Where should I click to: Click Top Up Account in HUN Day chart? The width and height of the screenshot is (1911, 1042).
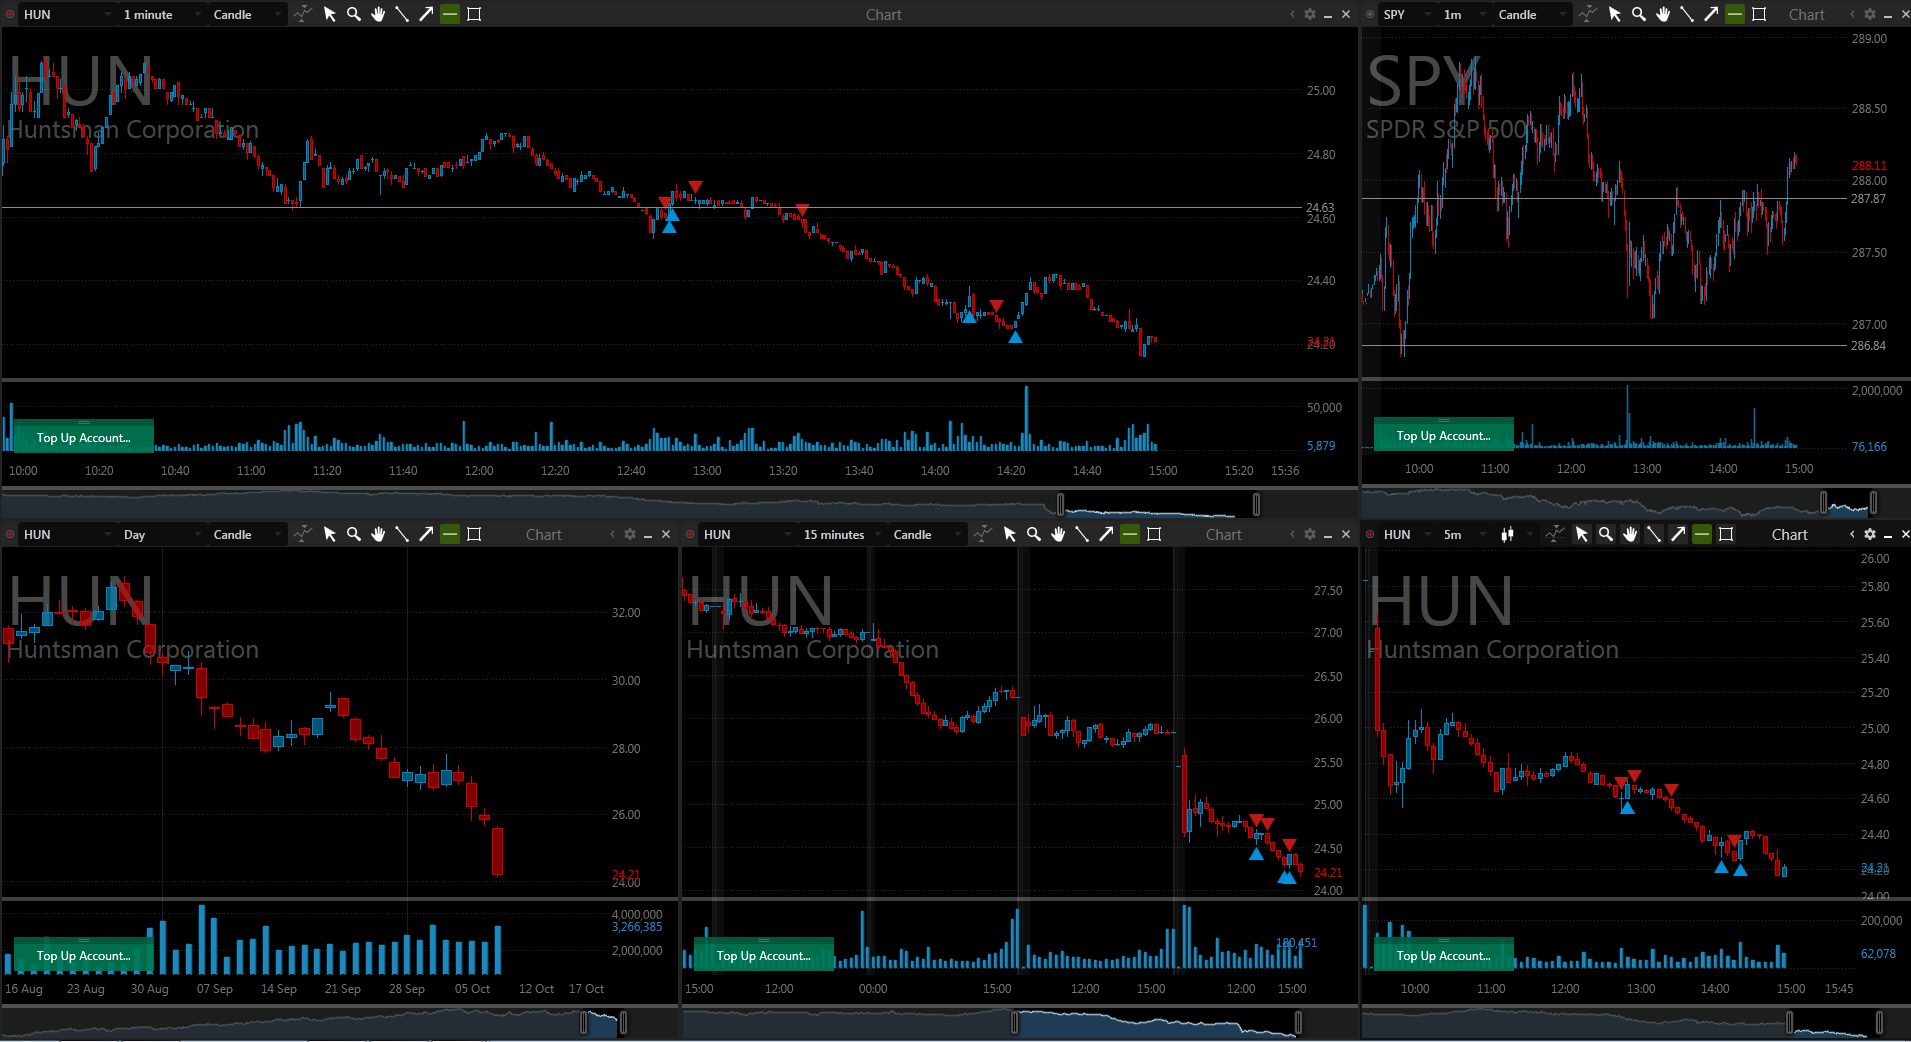pos(84,955)
